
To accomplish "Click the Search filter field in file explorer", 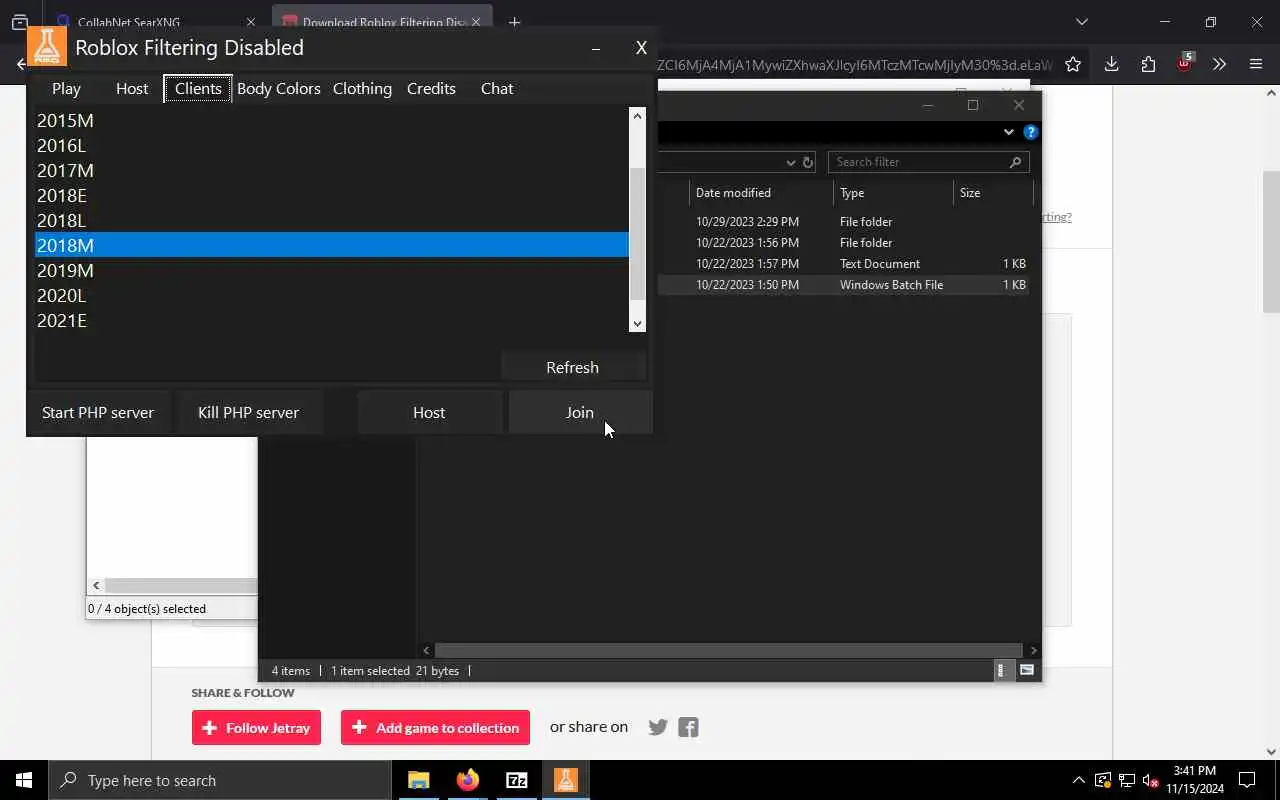I will click(920, 162).
